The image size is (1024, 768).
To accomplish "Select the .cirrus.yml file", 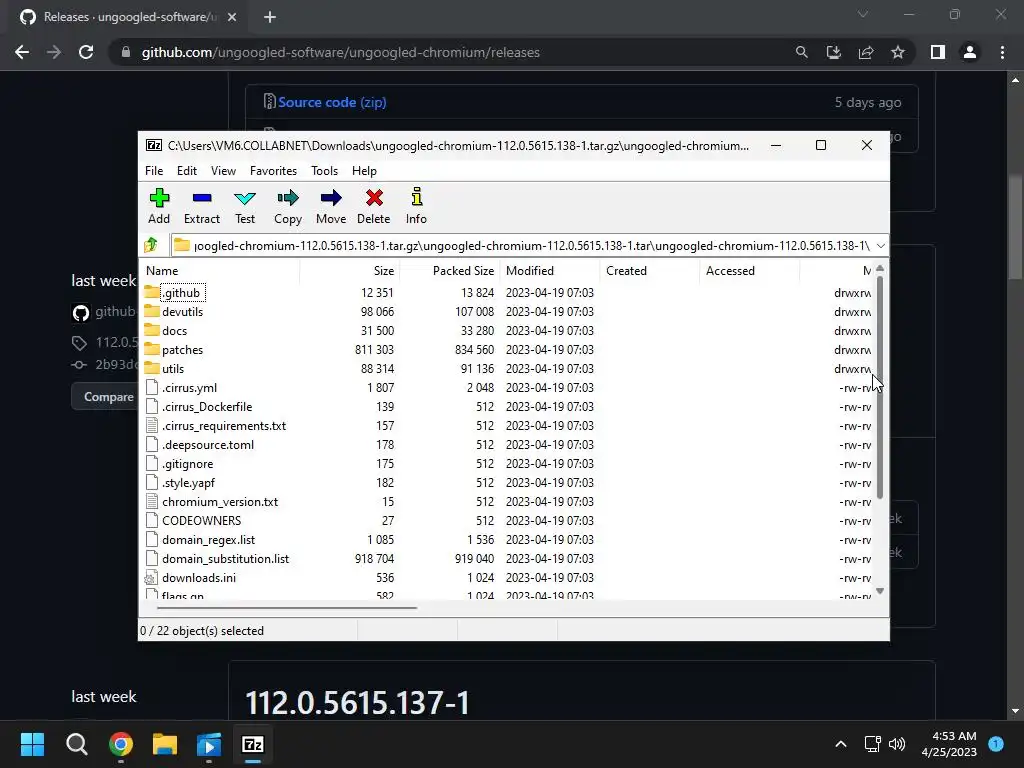I will tap(189, 388).
